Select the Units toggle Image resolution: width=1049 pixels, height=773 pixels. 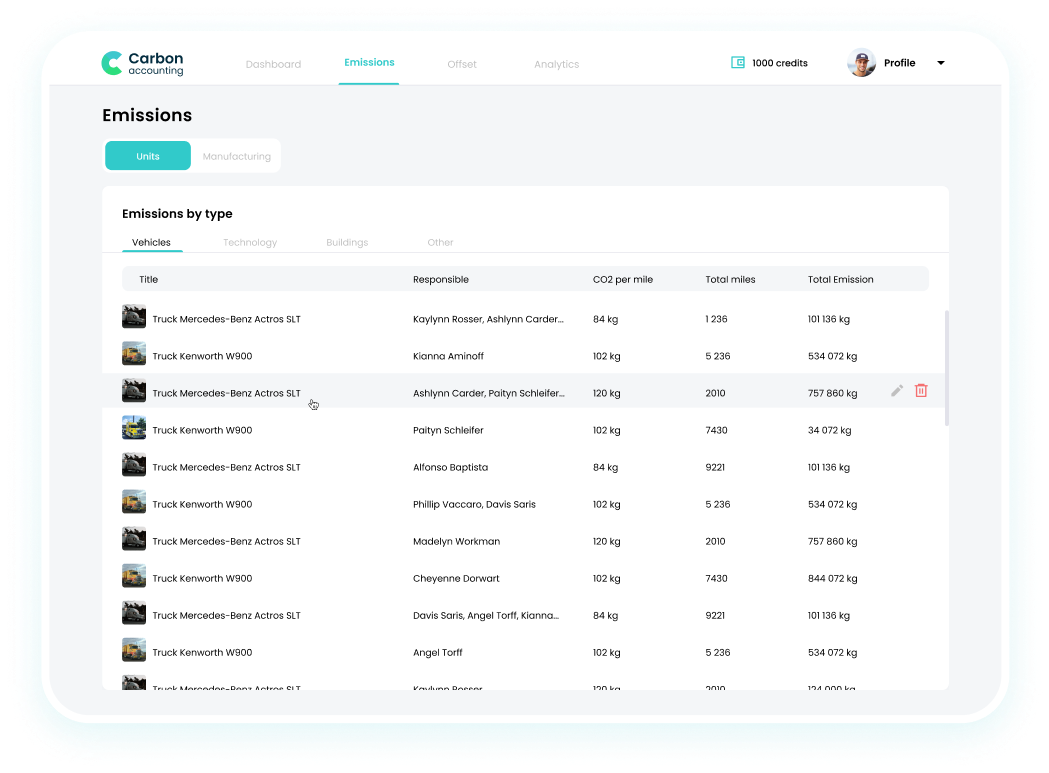pyautogui.click(x=147, y=156)
